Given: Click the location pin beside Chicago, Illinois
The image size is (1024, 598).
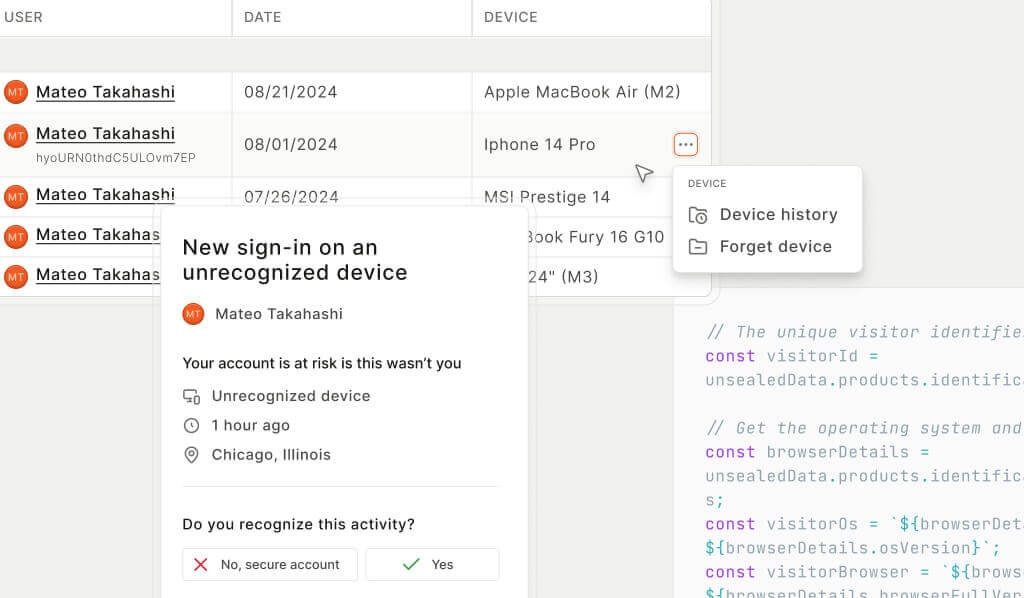Looking at the screenshot, I should 192,454.
